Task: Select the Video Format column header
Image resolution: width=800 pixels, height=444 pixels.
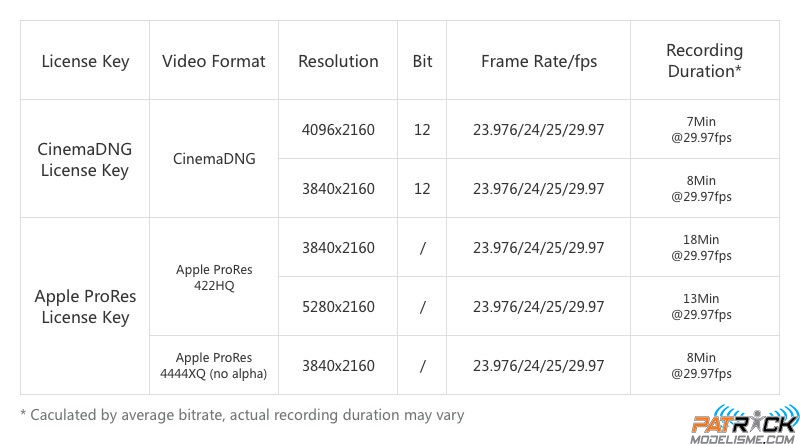Action: tap(214, 61)
